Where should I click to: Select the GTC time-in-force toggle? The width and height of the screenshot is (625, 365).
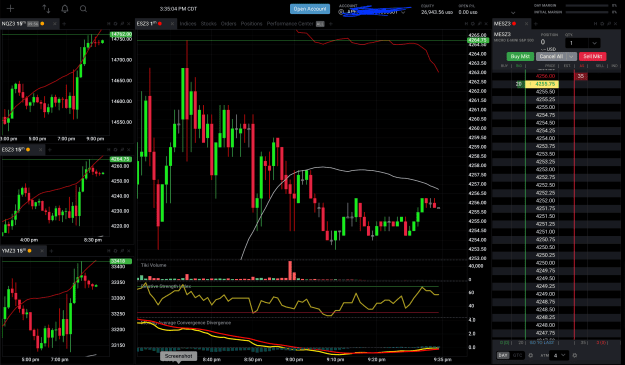click(x=517, y=355)
